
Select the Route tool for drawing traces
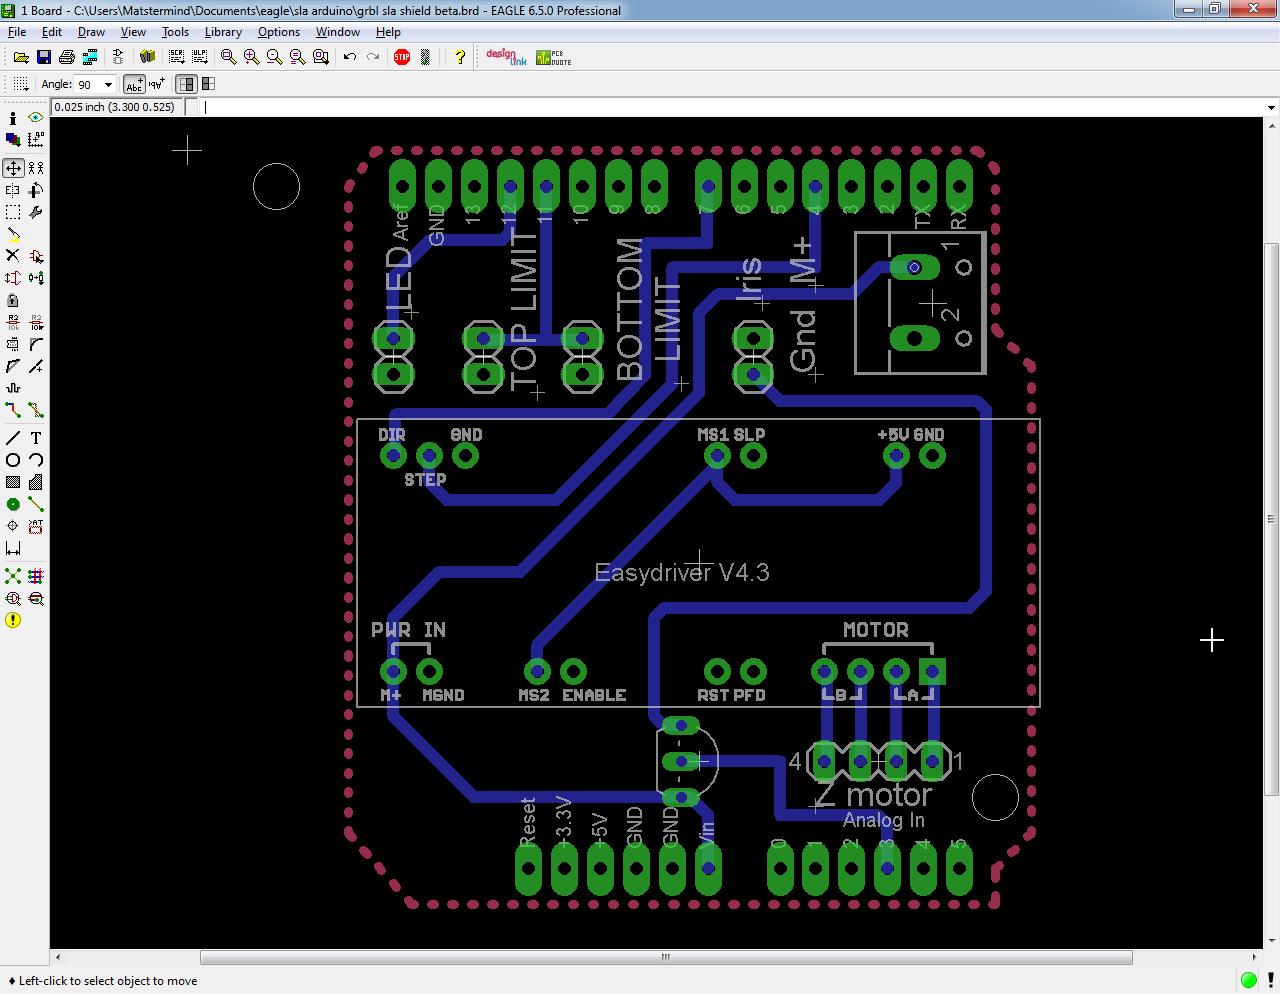click(x=13, y=409)
